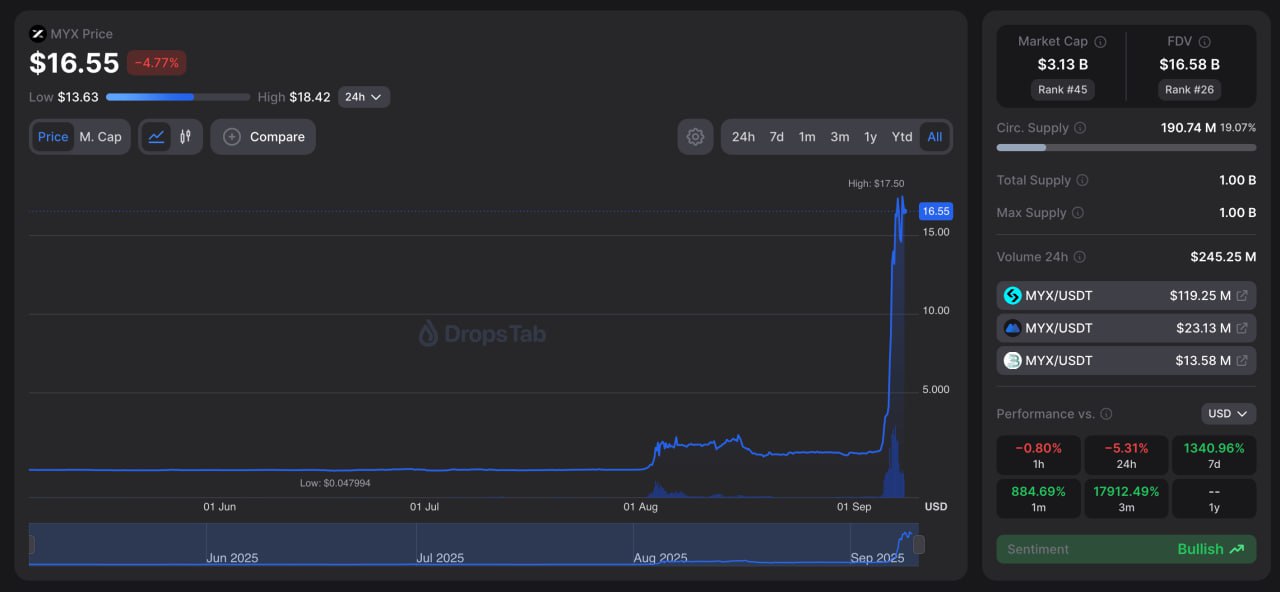Click the Compare button
The height and width of the screenshot is (592, 1280).
click(x=263, y=137)
